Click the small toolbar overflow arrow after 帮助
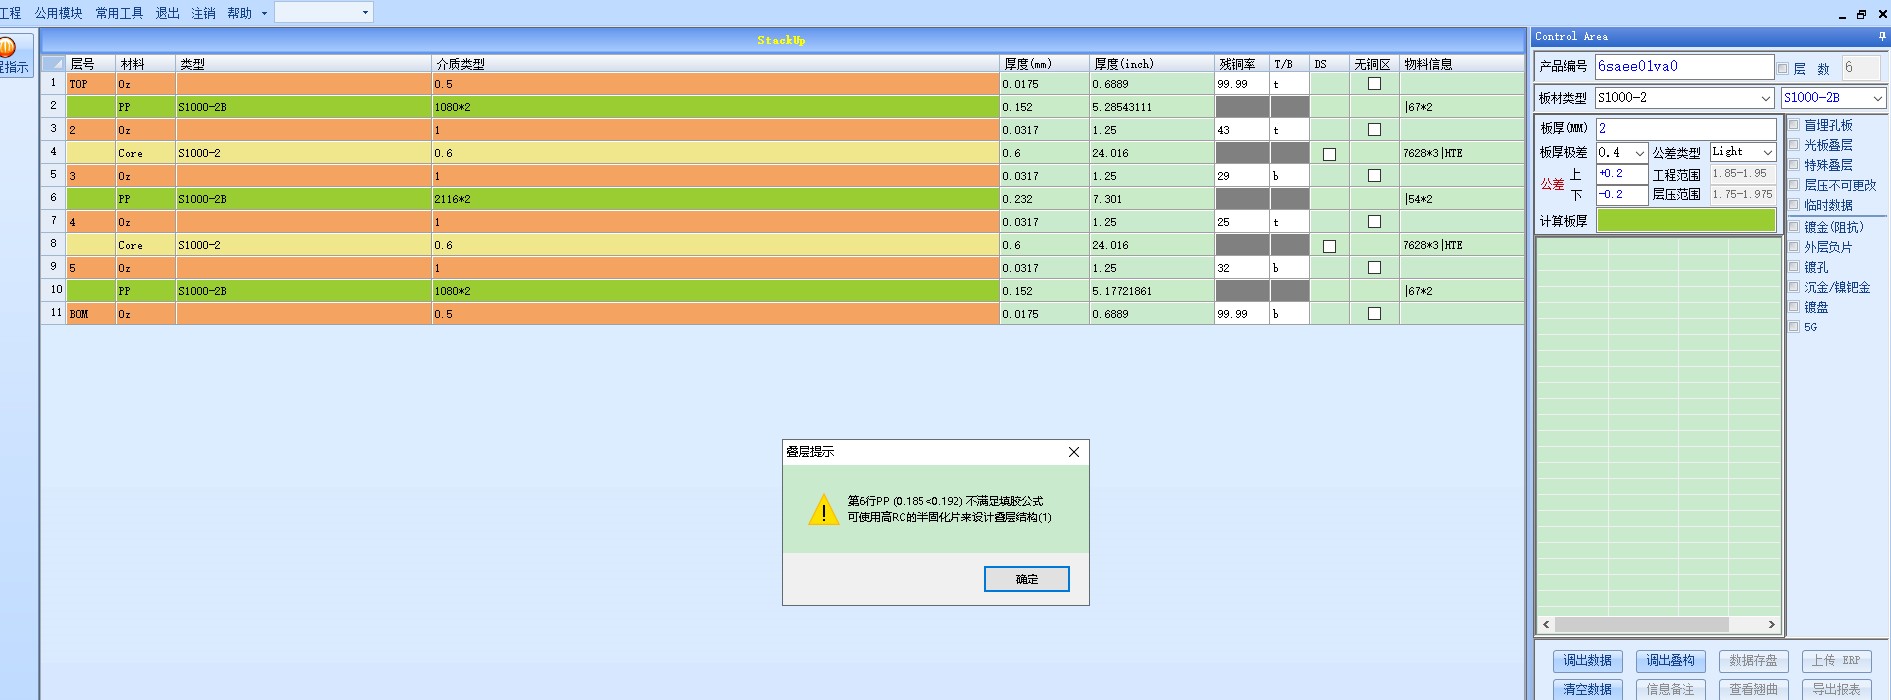1891x700 pixels. click(x=264, y=13)
